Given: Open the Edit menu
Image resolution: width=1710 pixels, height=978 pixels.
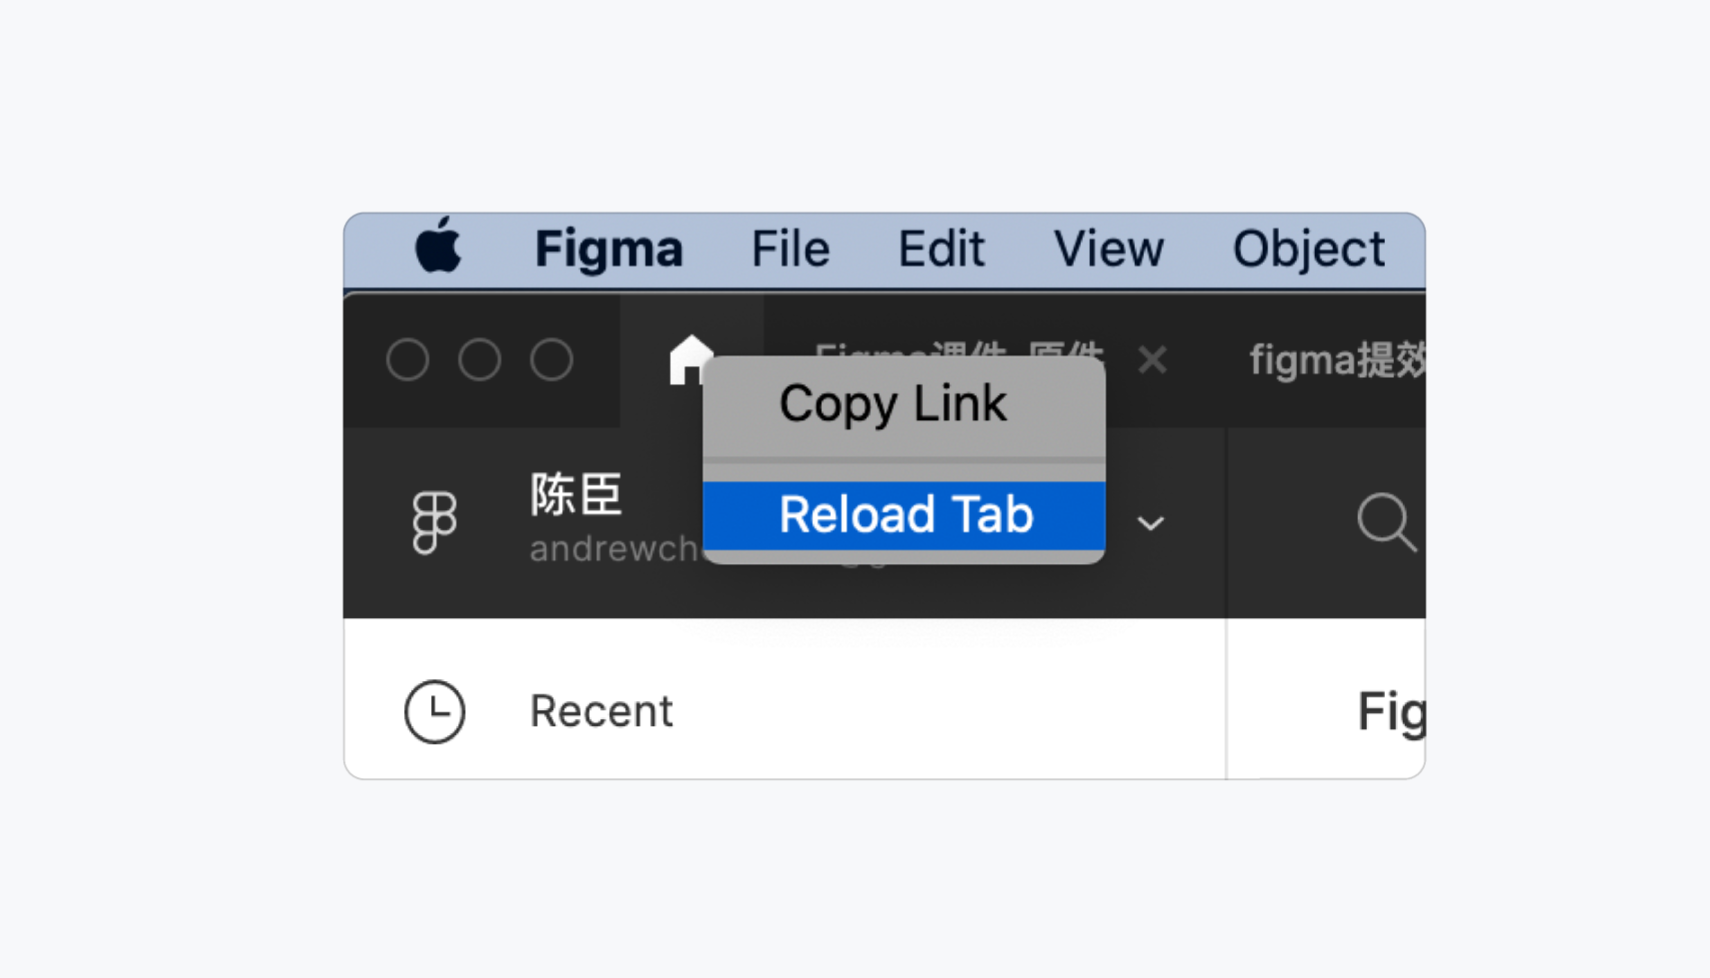Looking at the screenshot, I should pos(940,248).
